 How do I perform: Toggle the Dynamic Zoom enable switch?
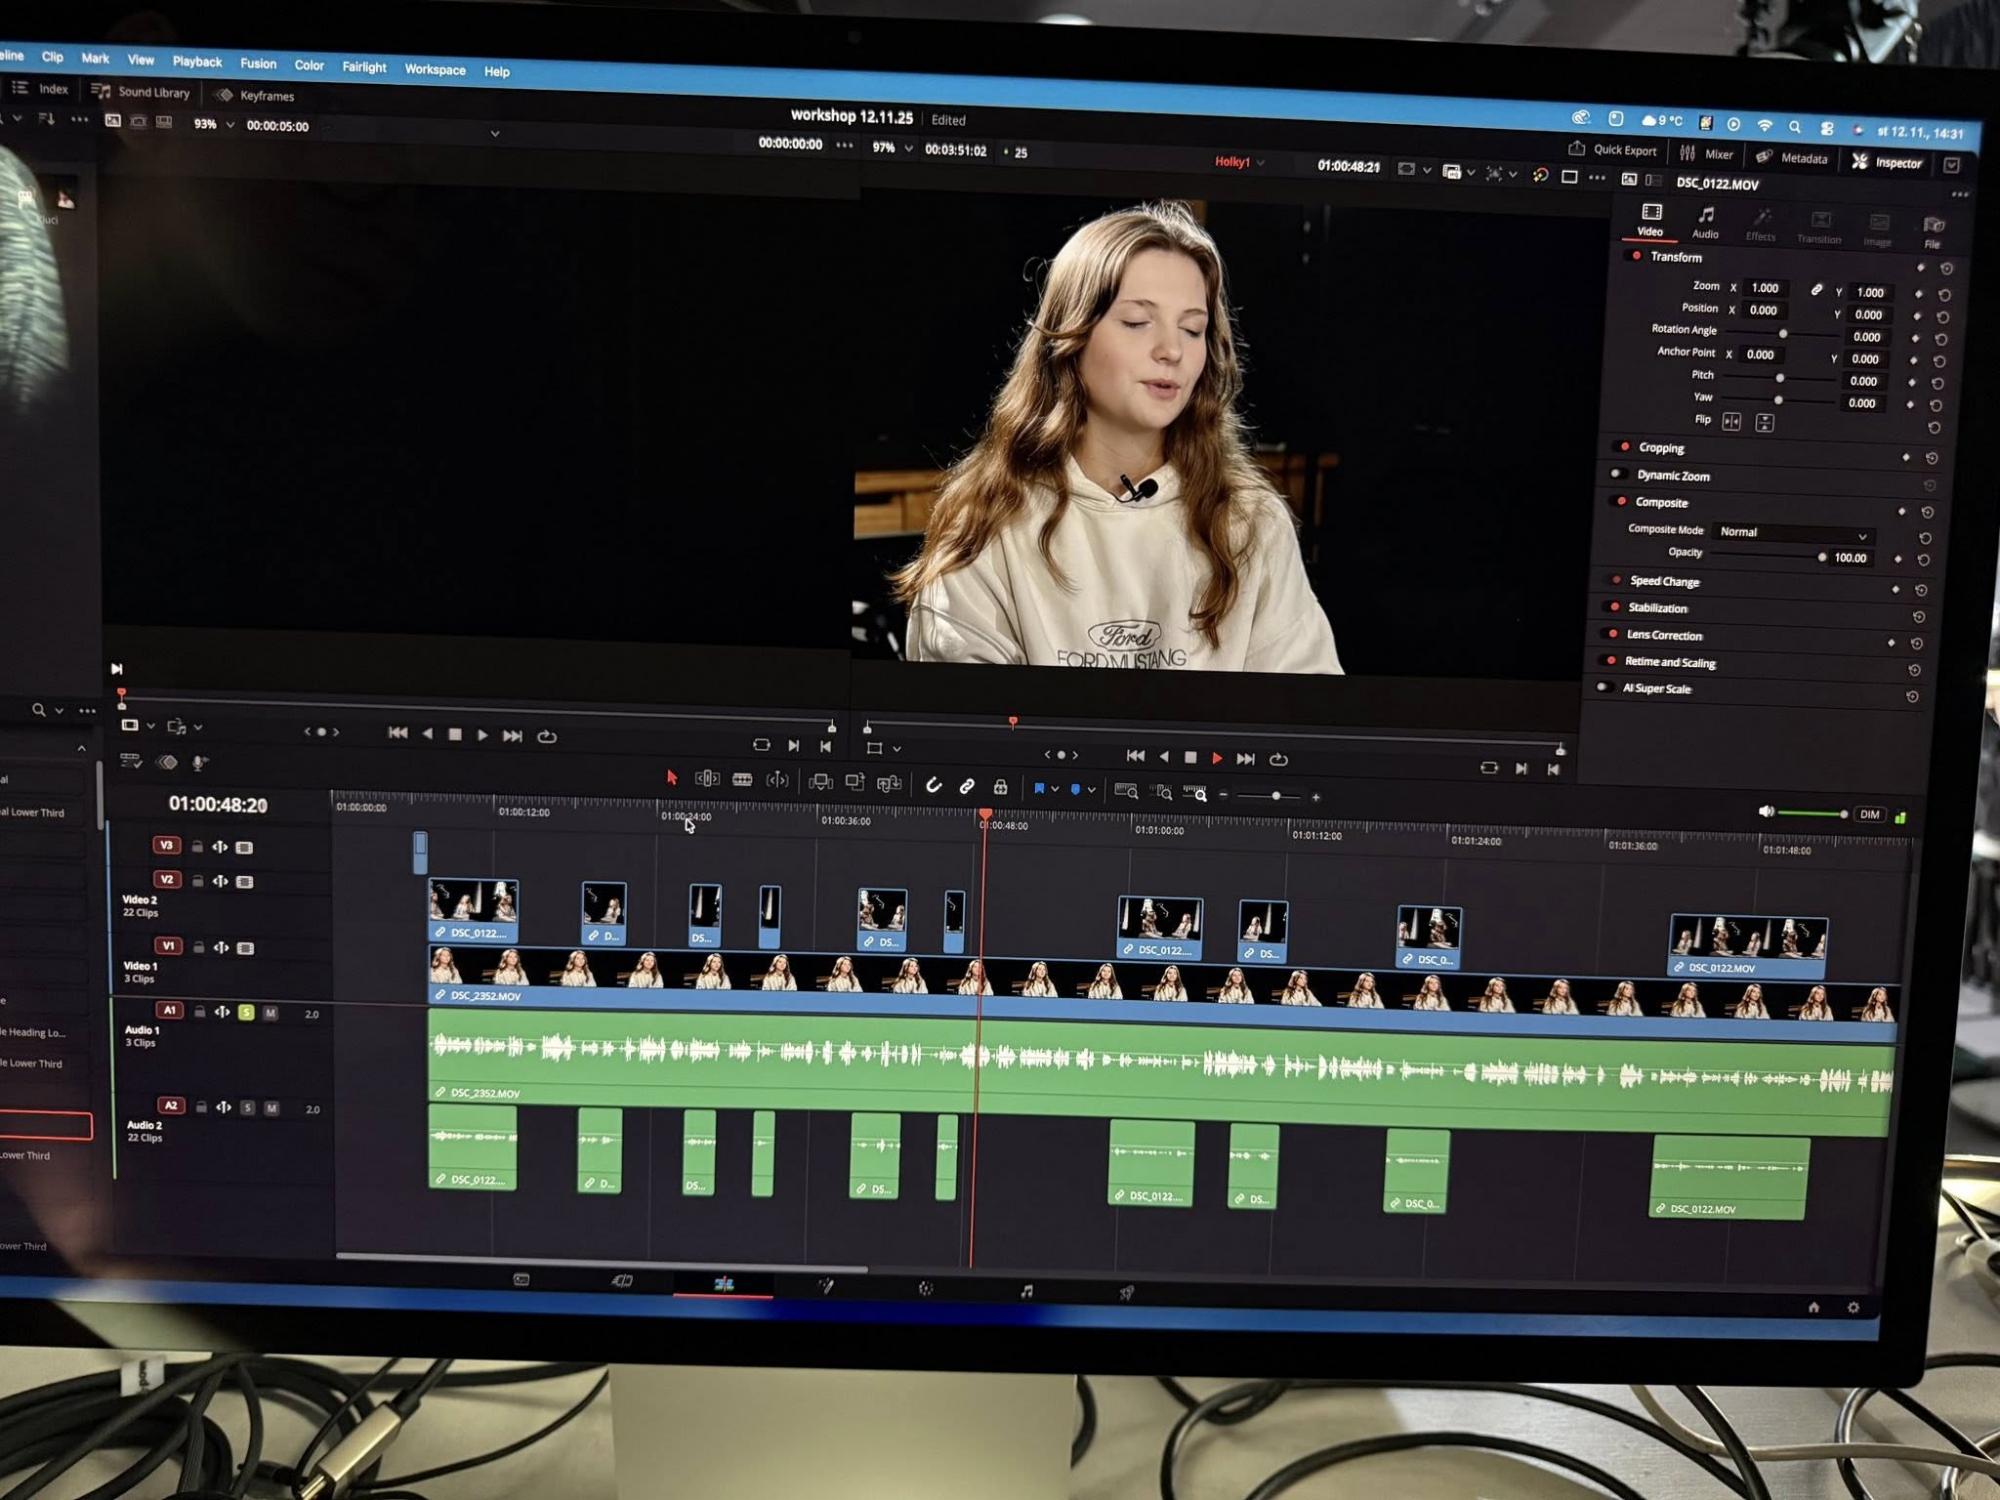point(1616,474)
